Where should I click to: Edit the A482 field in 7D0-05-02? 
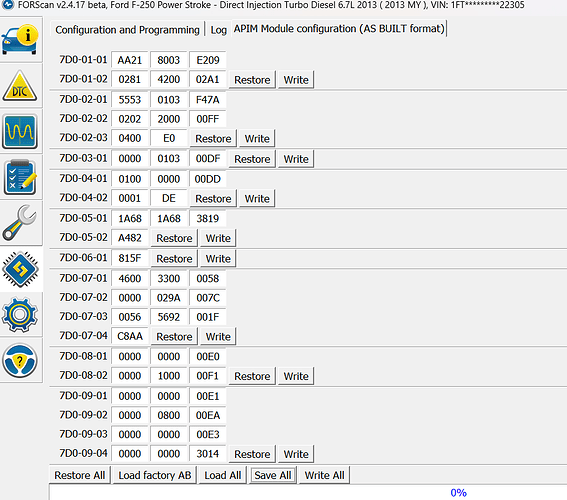click(x=130, y=238)
